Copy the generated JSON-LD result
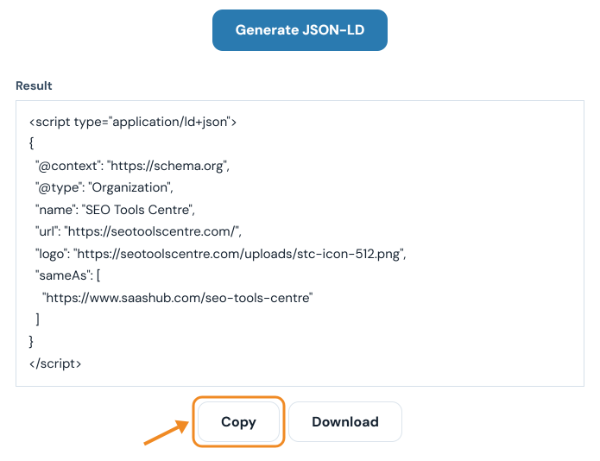Viewport: 600px width, 461px height. pos(238,422)
